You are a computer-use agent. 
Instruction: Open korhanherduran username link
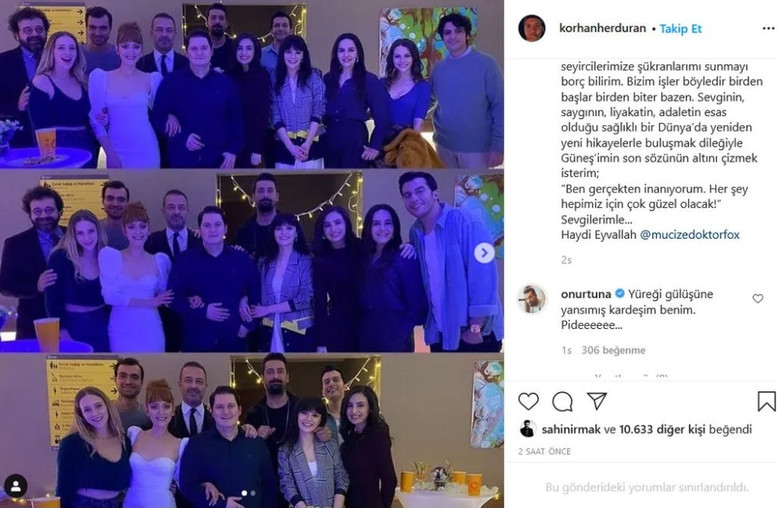pyautogui.click(x=602, y=28)
